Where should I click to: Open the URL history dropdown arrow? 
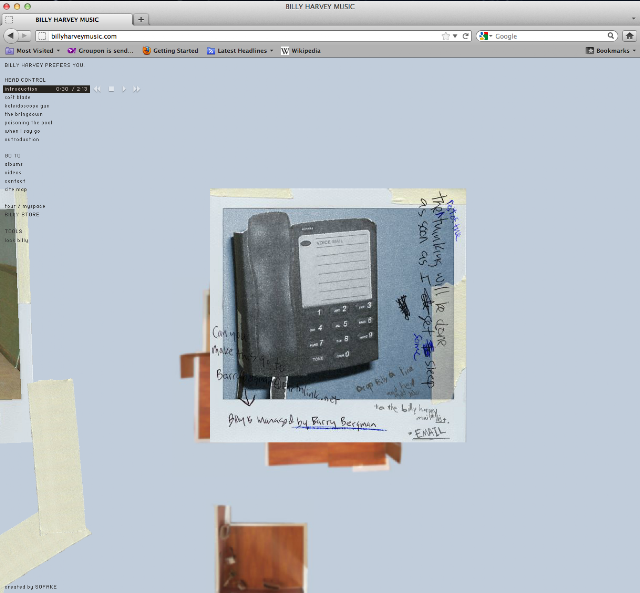point(455,36)
